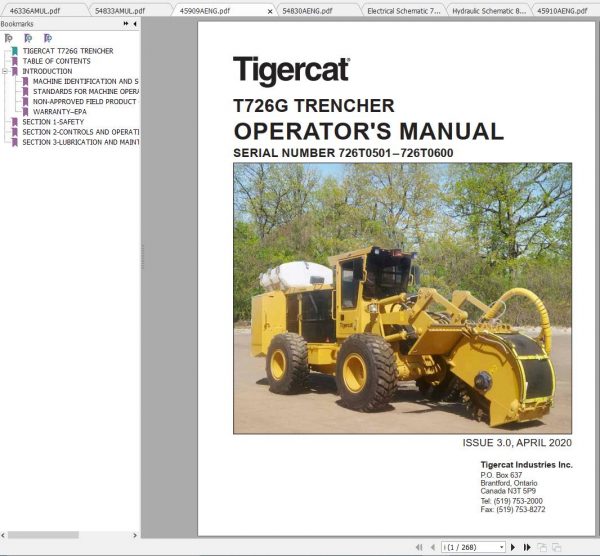Screen dimensions: 600x556
Task: Go to next page with right arrow
Action: point(513,547)
